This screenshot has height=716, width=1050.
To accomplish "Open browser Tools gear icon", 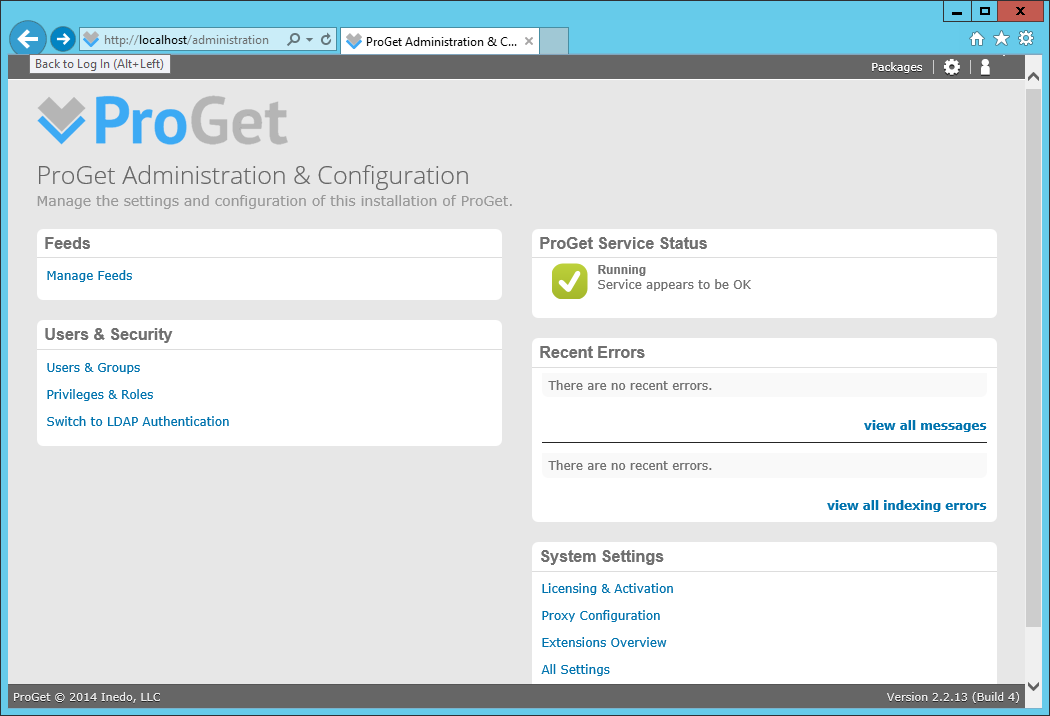I will 1026,38.
